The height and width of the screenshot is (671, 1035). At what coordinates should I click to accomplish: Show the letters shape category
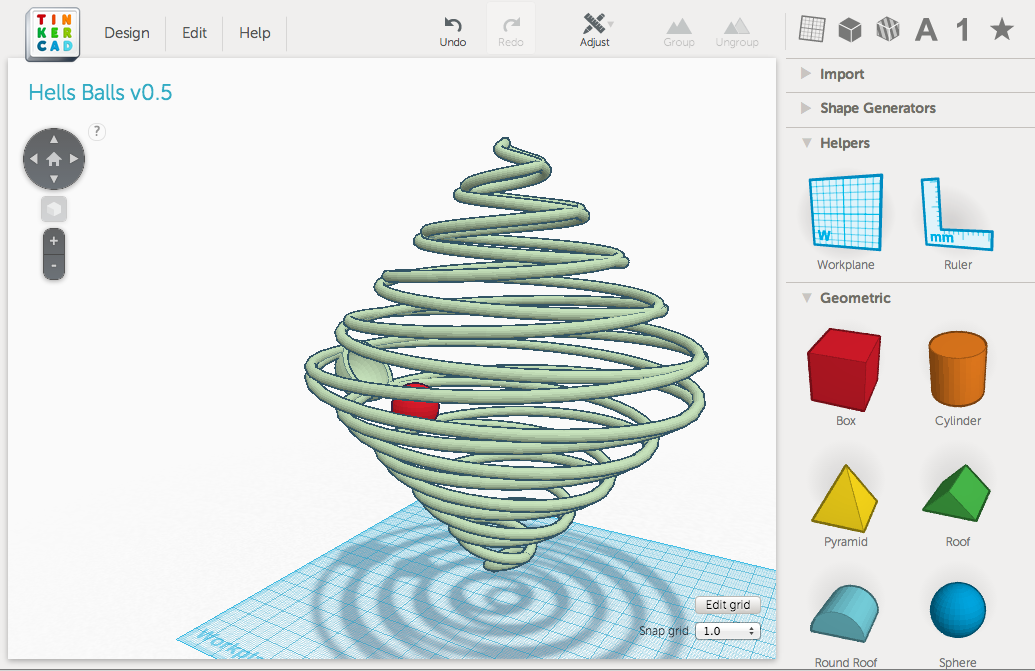click(x=926, y=30)
